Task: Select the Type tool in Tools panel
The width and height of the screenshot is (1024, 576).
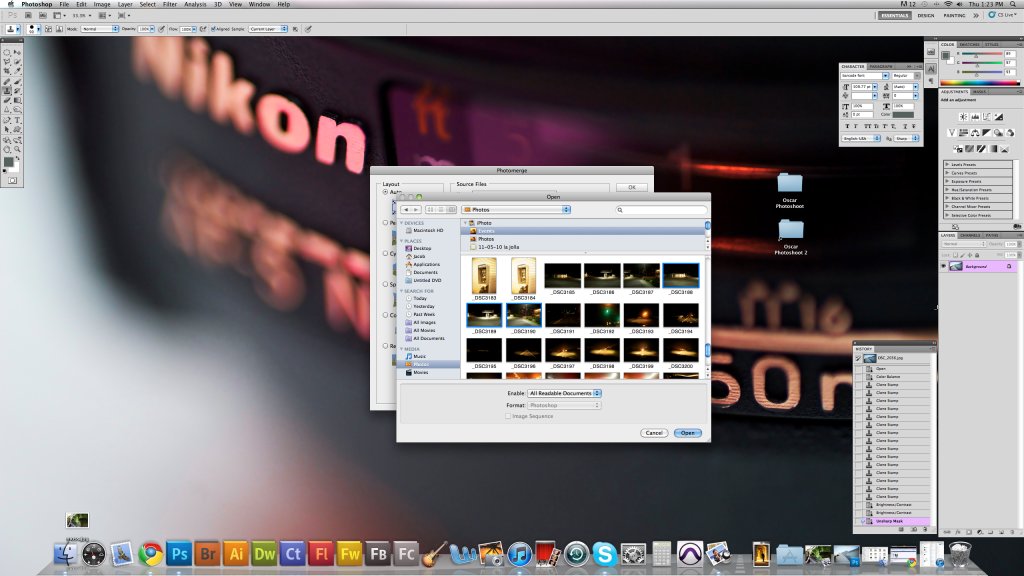Action: (17, 120)
